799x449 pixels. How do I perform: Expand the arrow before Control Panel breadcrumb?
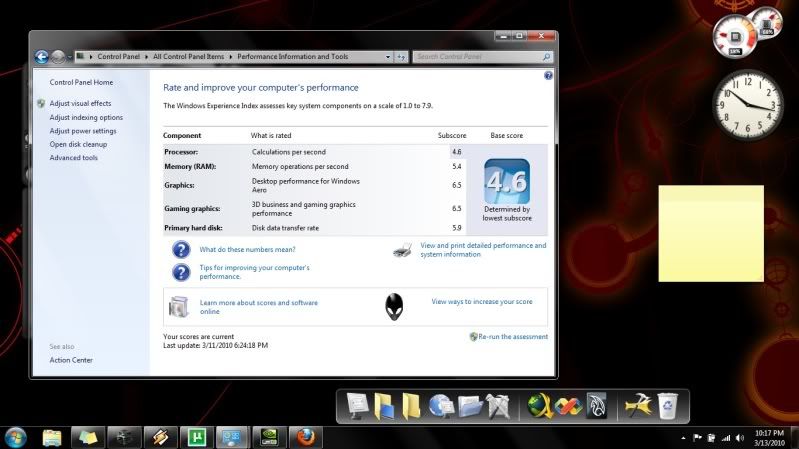pyautogui.click(x=91, y=57)
